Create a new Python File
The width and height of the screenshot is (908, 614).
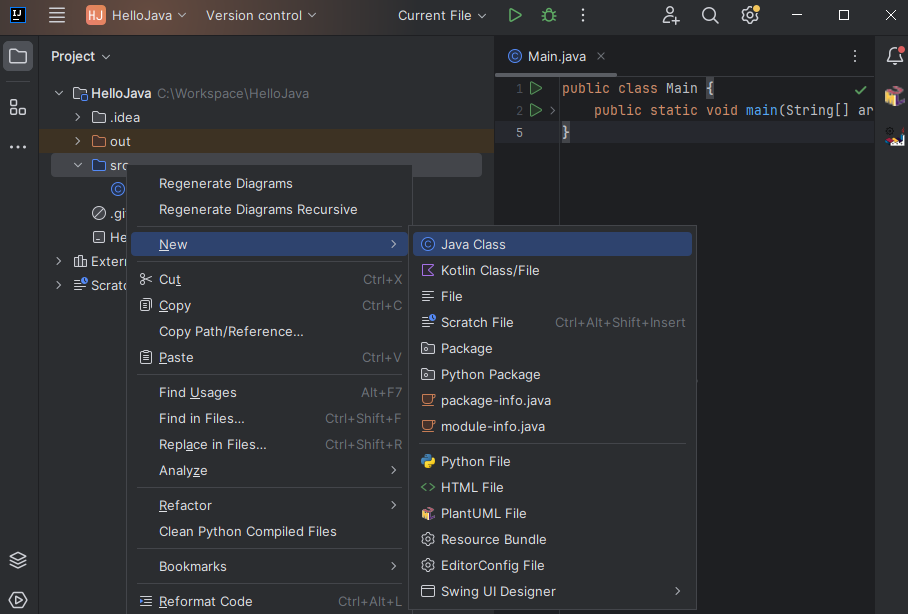[x=552, y=462]
